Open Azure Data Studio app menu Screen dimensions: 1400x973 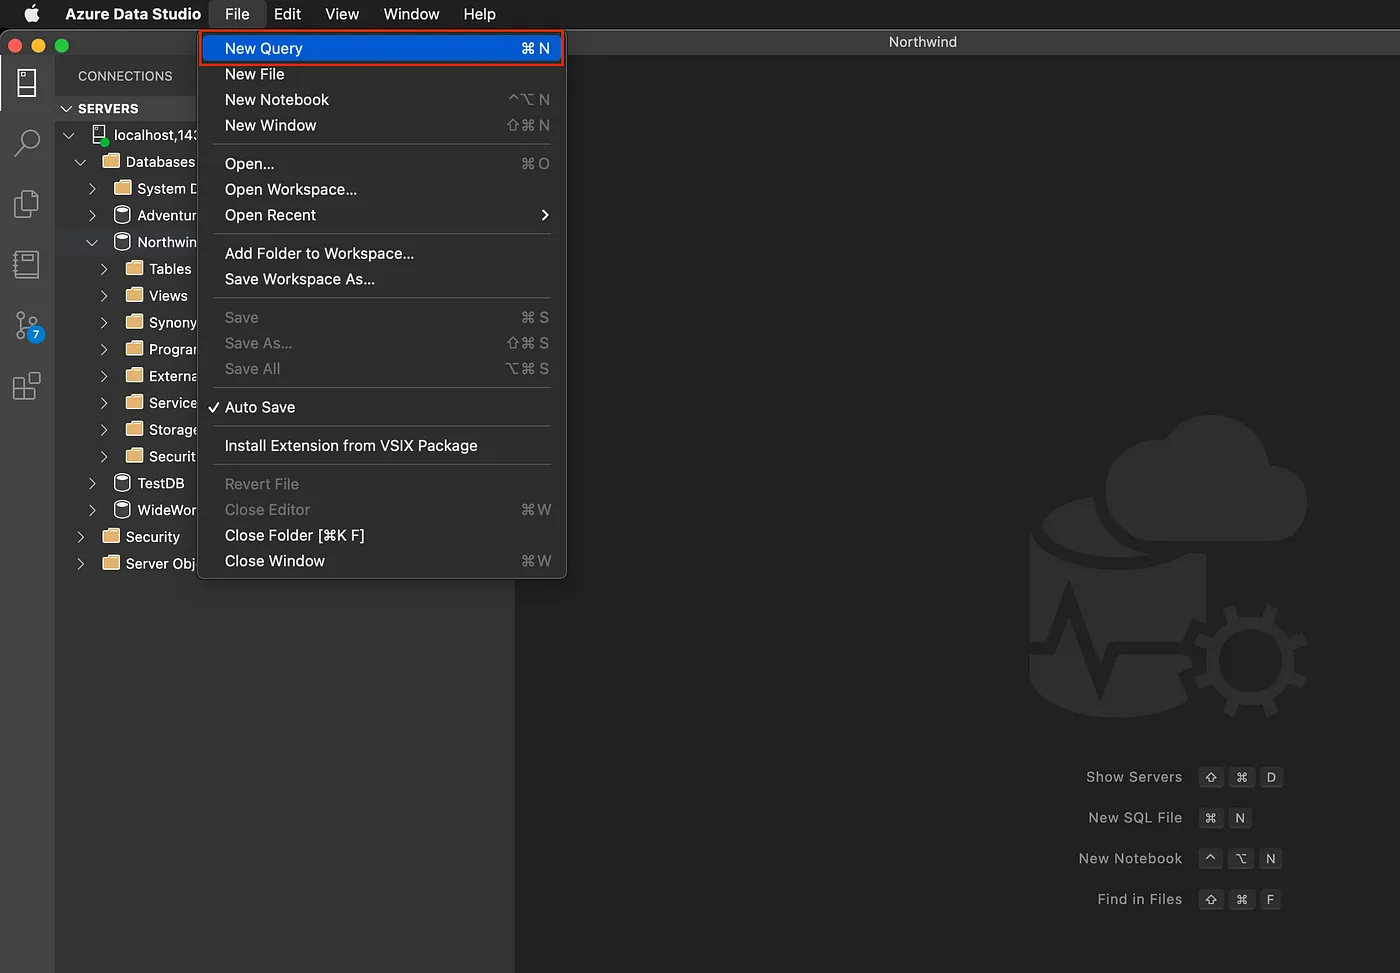click(133, 14)
